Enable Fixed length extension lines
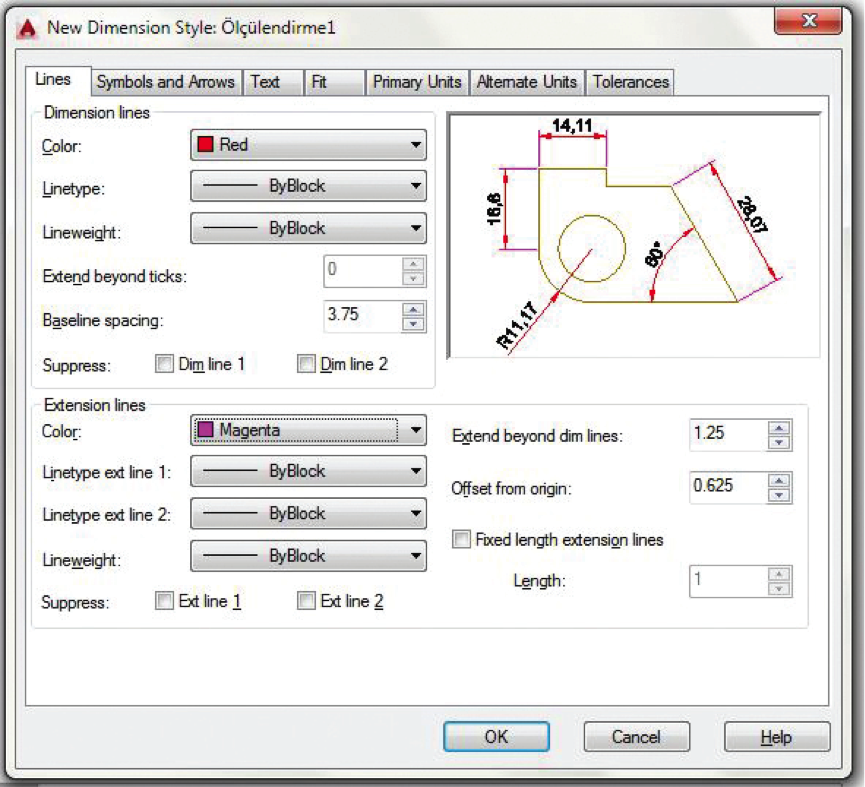This screenshot has height=787, width=865. pos(461,540)
